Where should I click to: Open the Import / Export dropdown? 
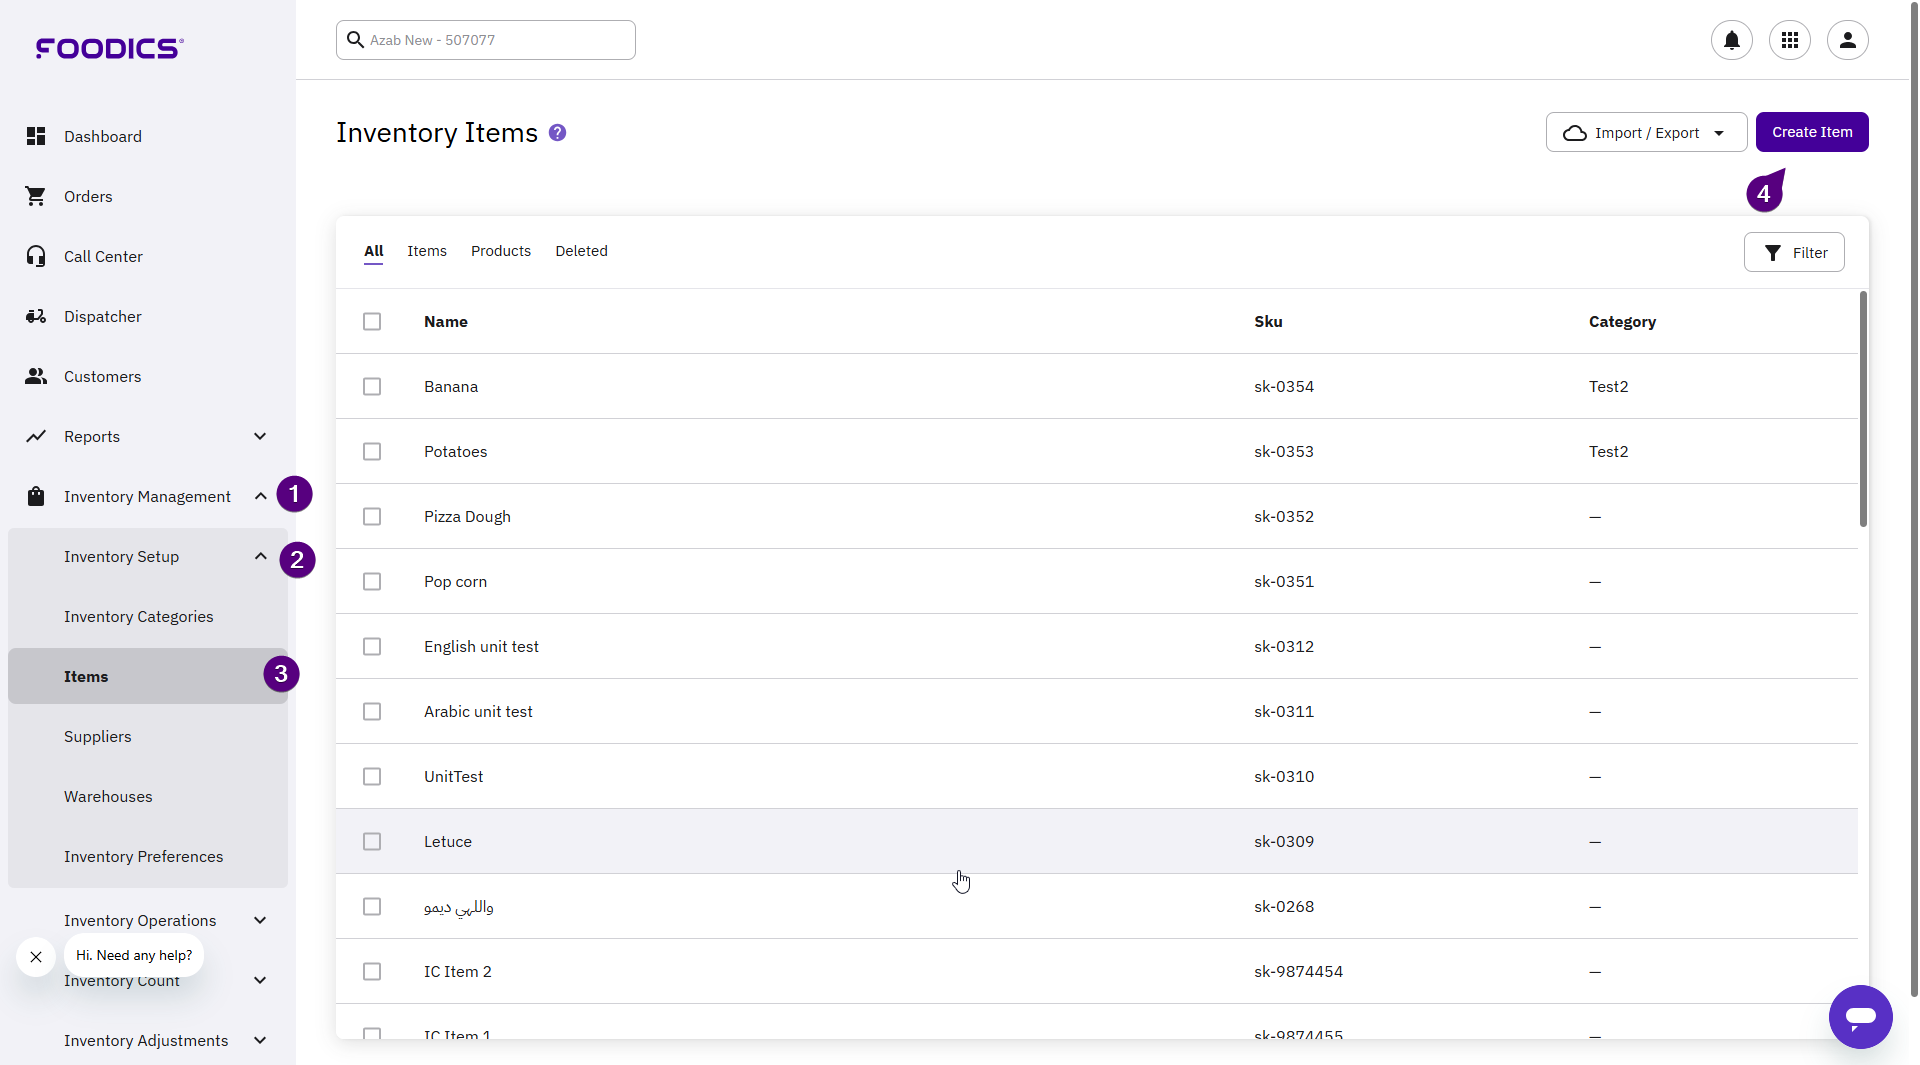pyautogui.click(x=1645, y=133)
